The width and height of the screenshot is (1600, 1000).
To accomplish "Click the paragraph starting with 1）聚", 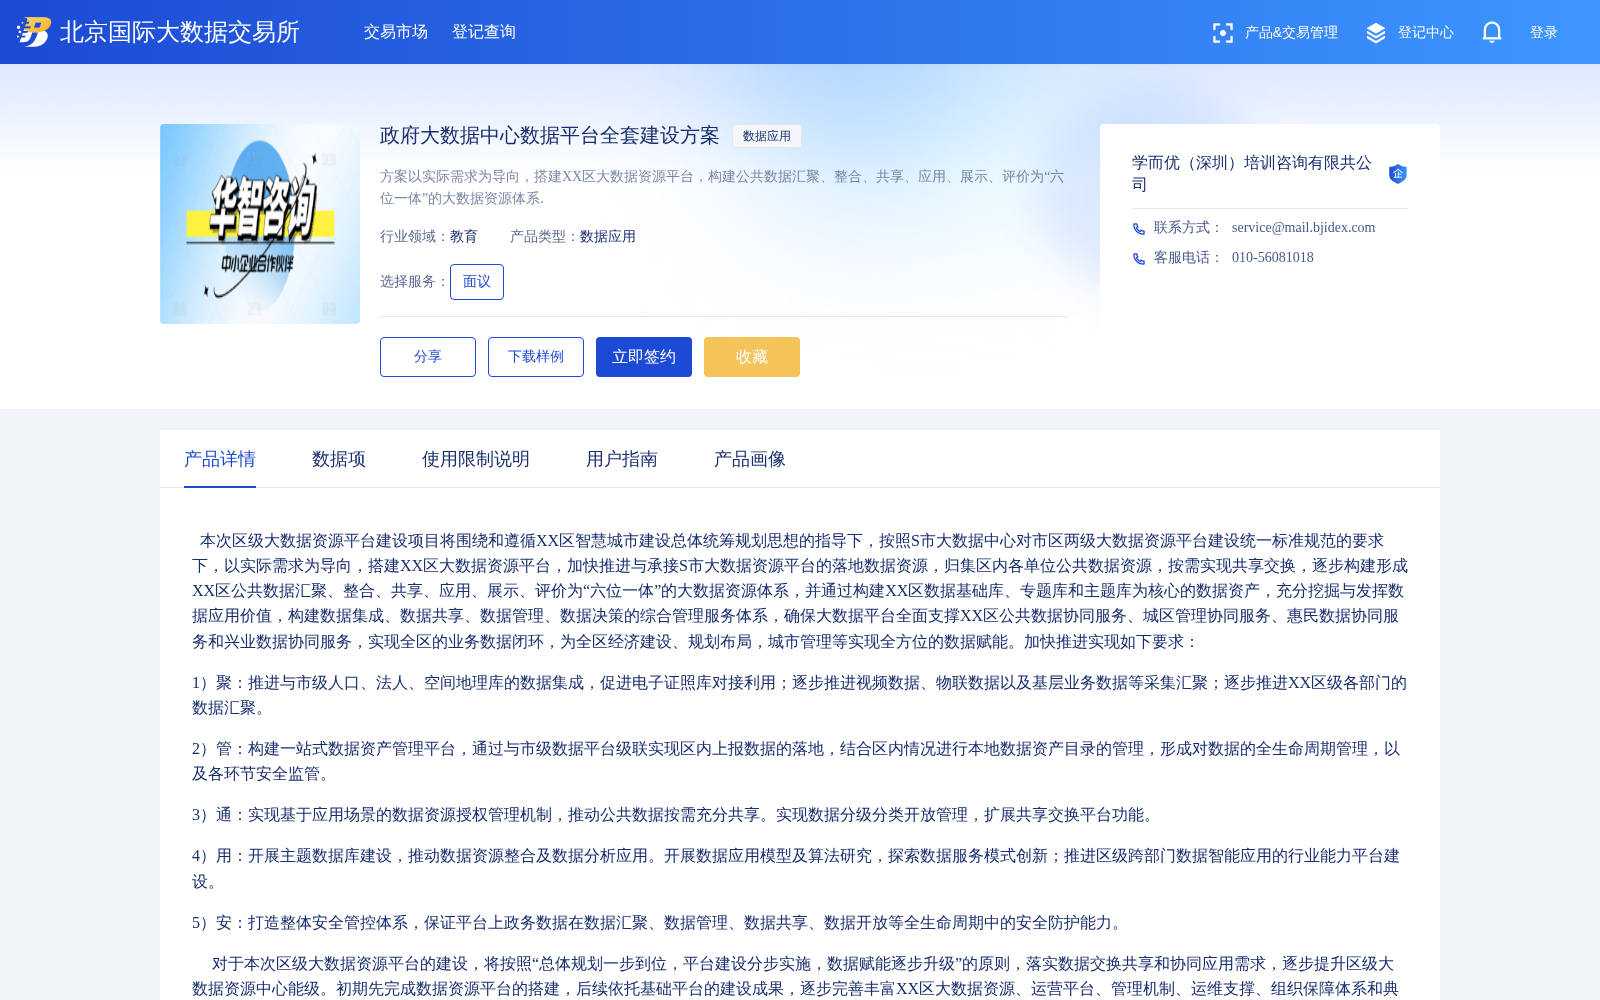I will click(x=800, y=695).
